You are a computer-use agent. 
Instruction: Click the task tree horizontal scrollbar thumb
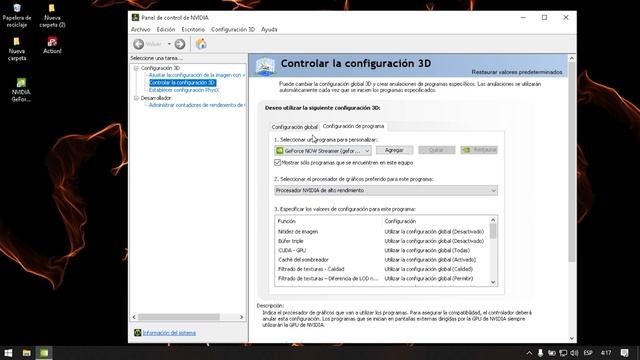pos(179,317)
